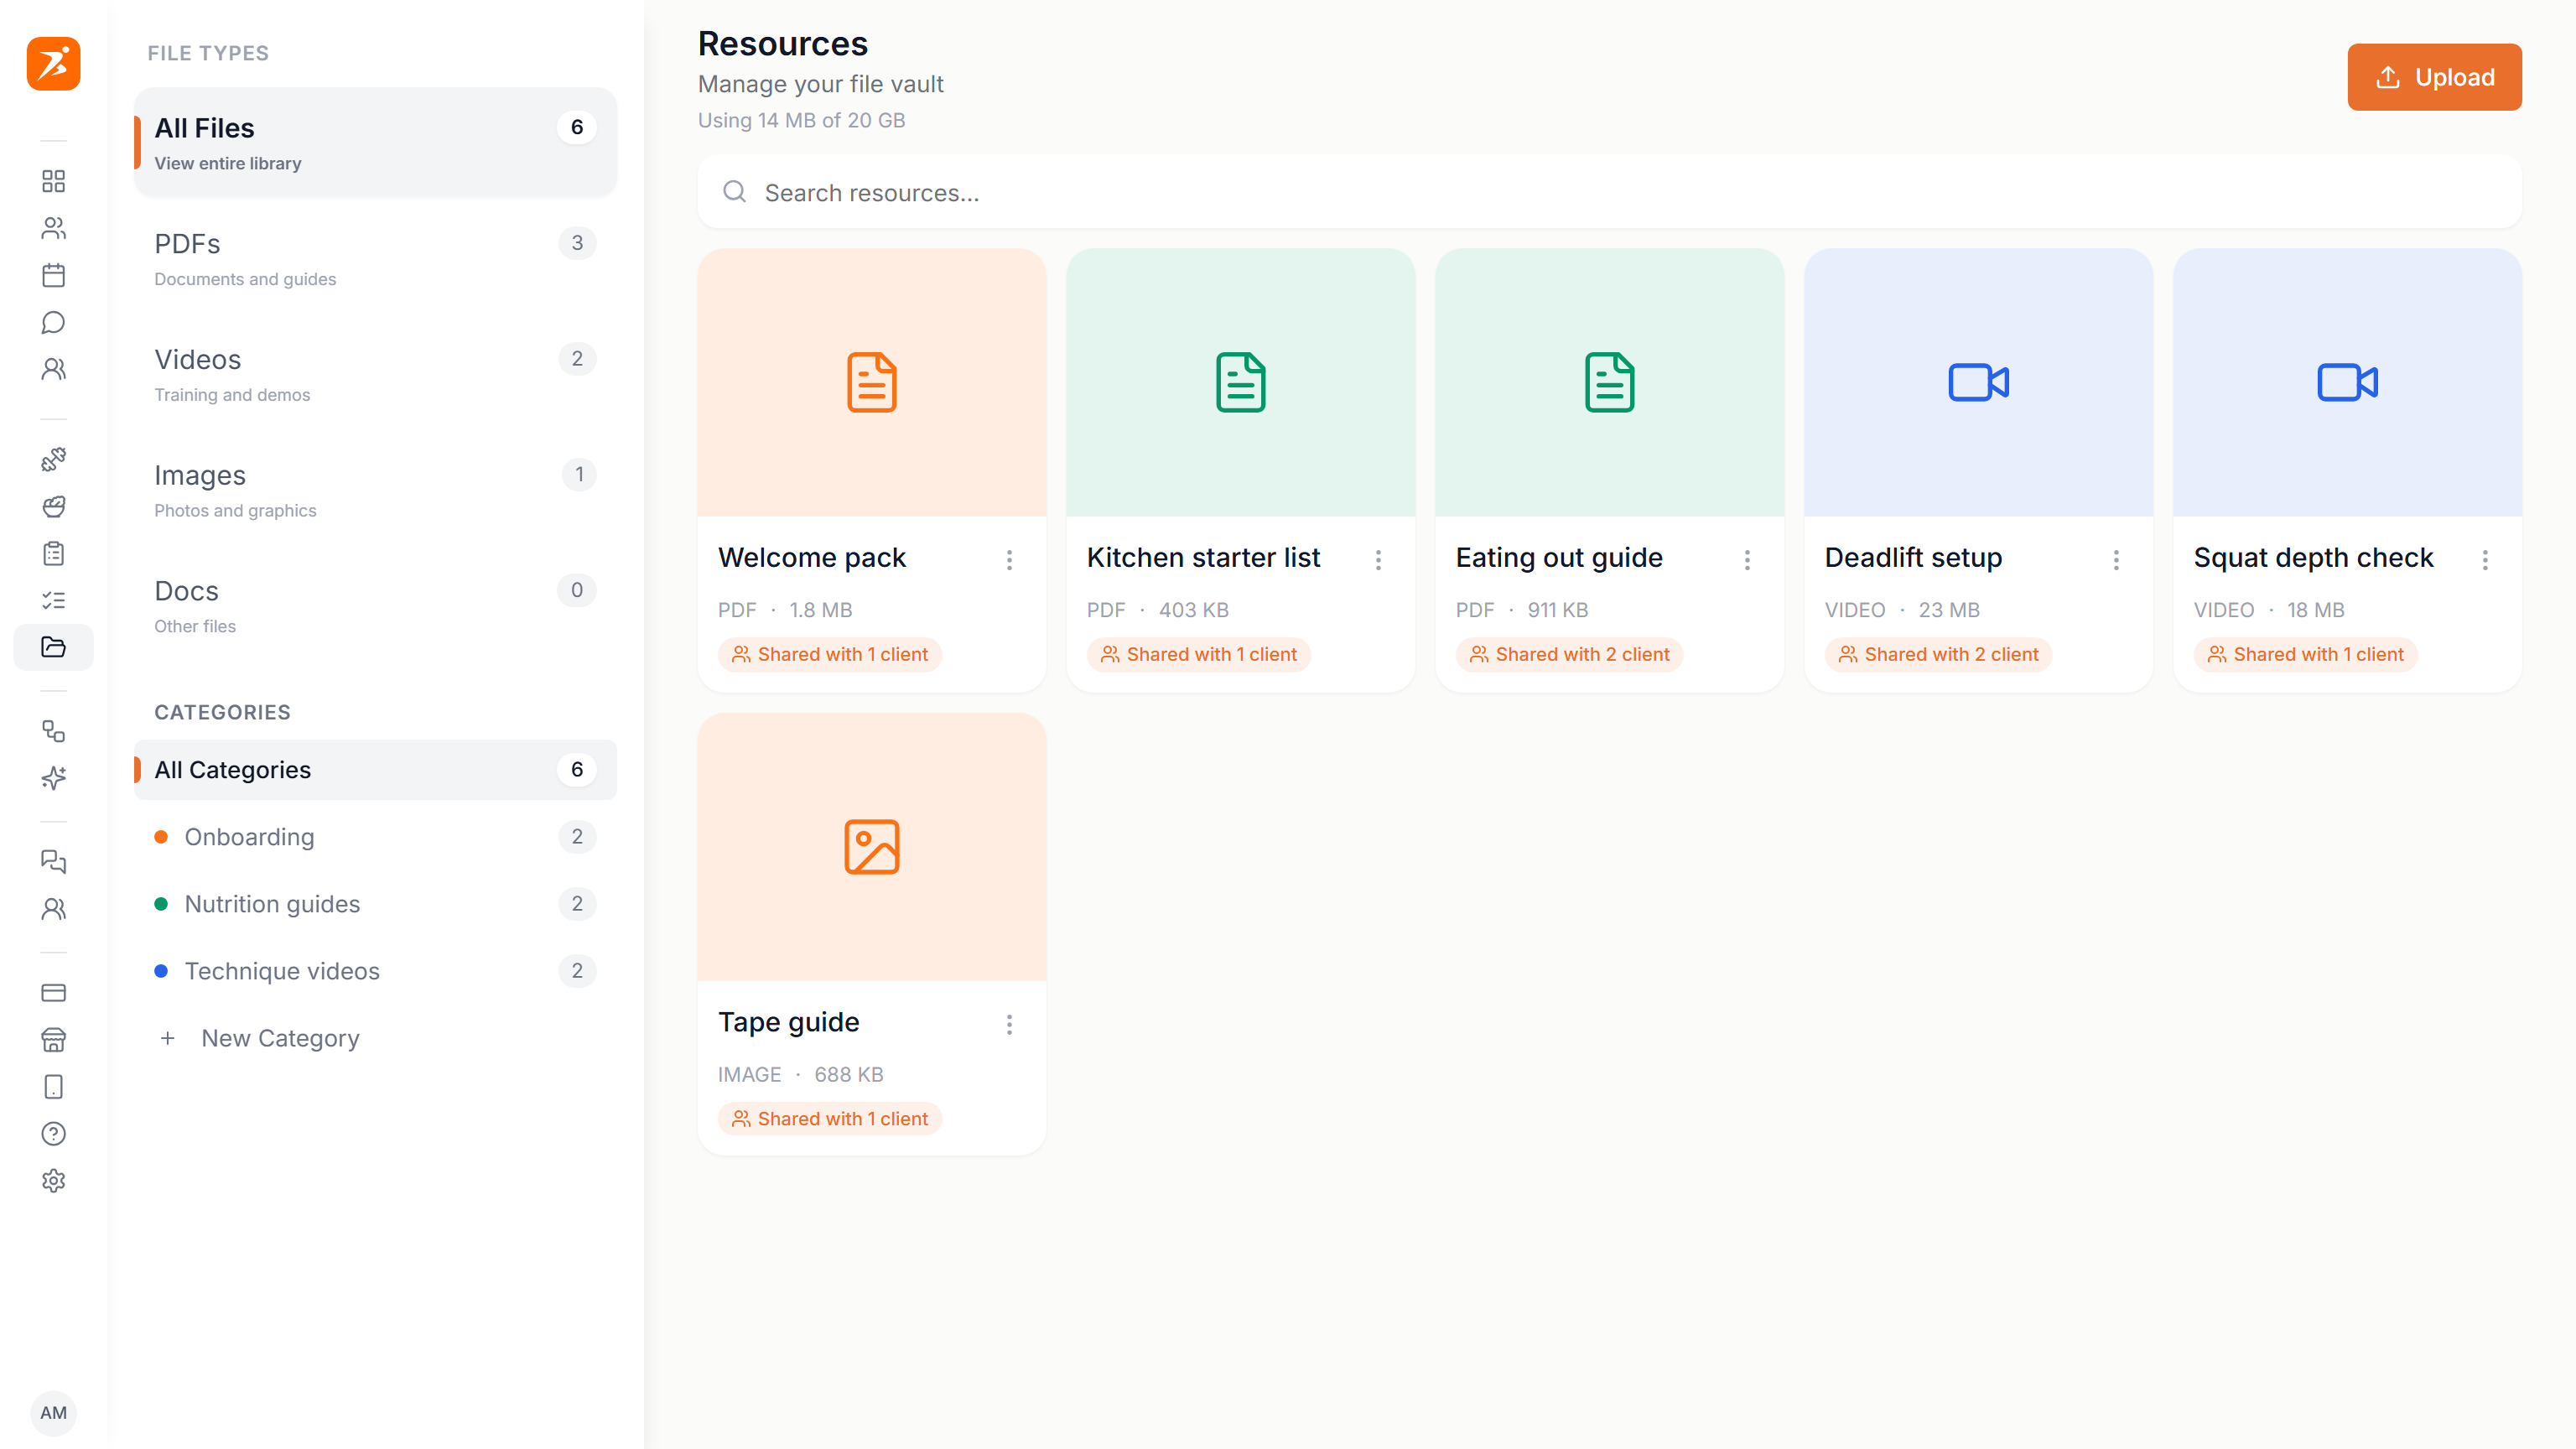The width and height of the screenshot is (2576, 1449).
Task: Open options menu for Deadlift setup
Action: [2116, 560]
